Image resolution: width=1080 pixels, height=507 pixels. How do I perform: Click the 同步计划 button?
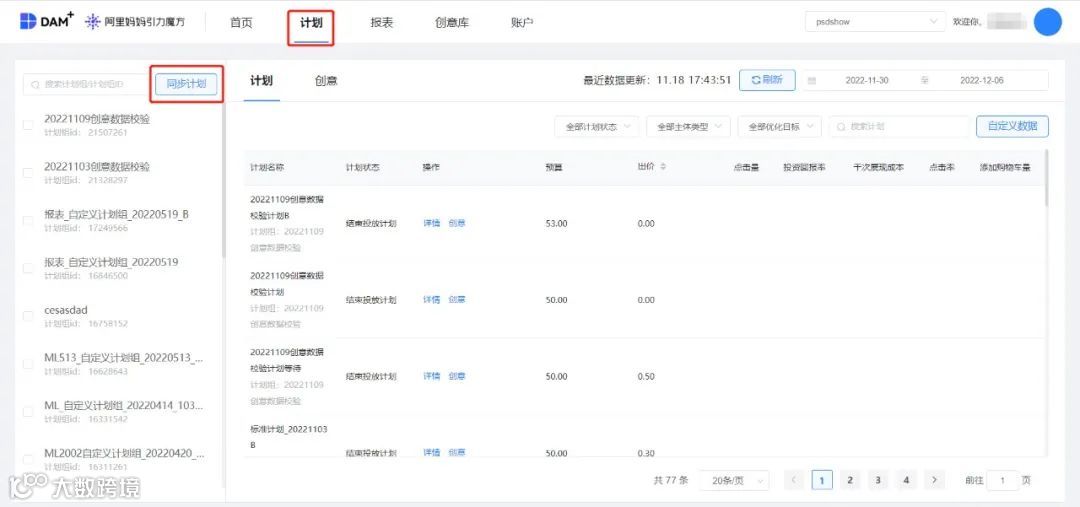[186, 84]
